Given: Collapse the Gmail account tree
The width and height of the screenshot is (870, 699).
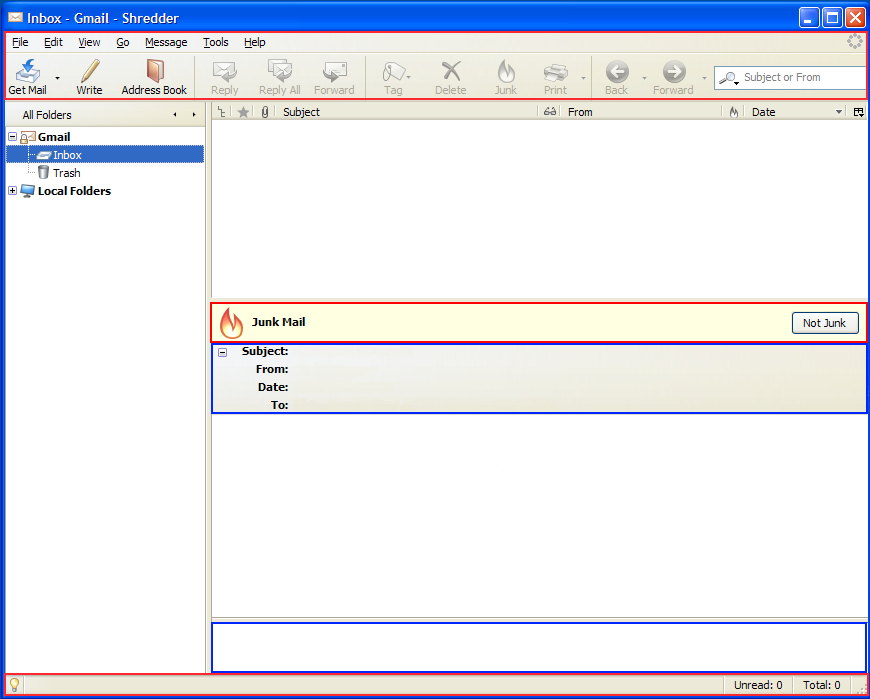Looking at the screenshot, I should click(12, 137).
